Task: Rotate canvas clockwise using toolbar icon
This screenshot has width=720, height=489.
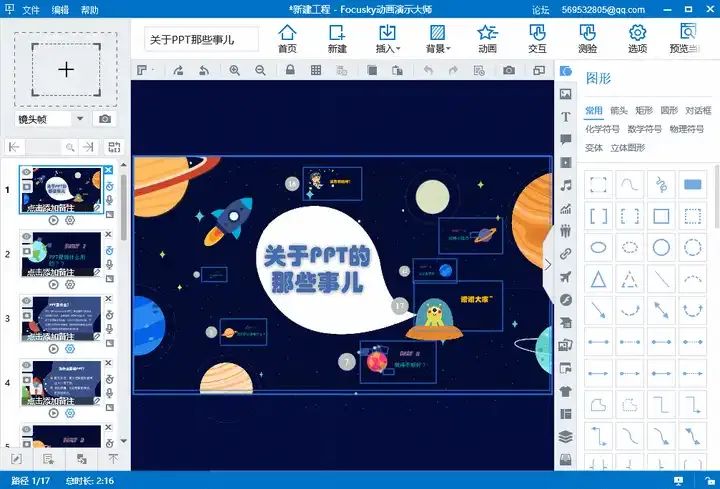Action: coord(178,70)
